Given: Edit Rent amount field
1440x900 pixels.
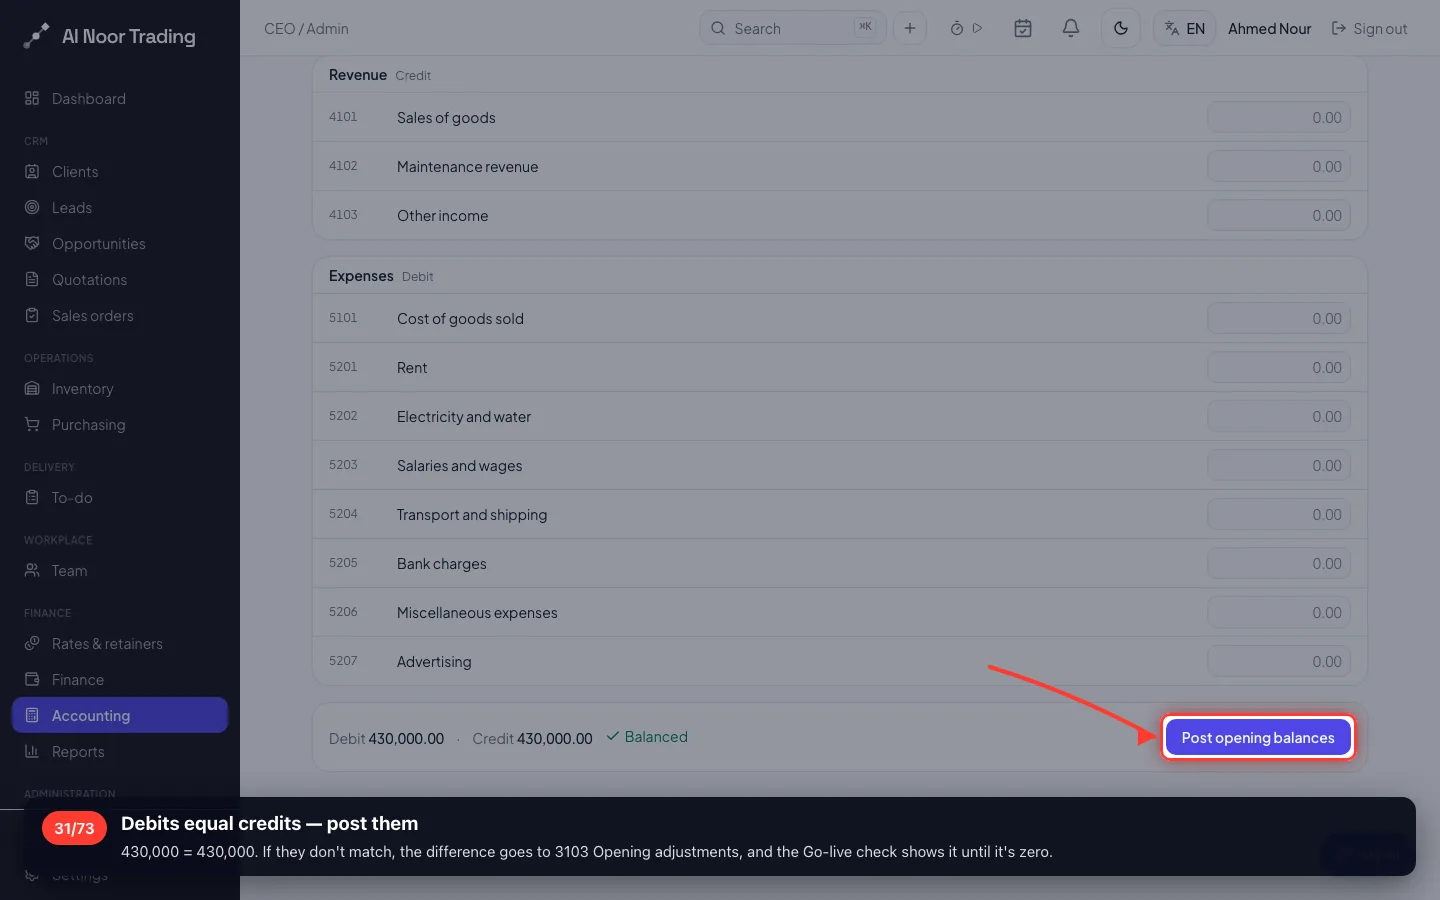Looking at the screenshot, I should pyautogui.click(x=1279, y=367).
